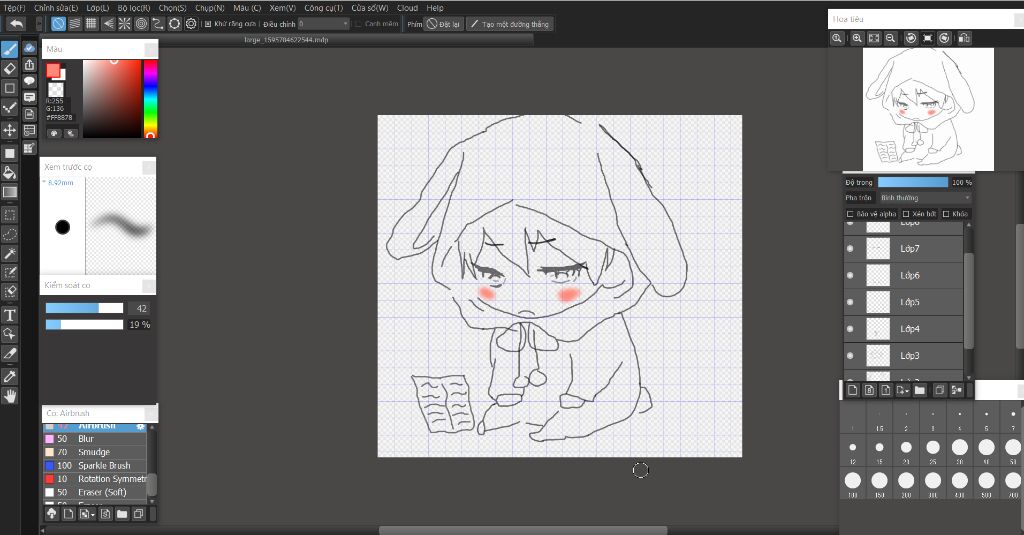
Task: Flip the view in navigator panel
Action: click(964, 39)
